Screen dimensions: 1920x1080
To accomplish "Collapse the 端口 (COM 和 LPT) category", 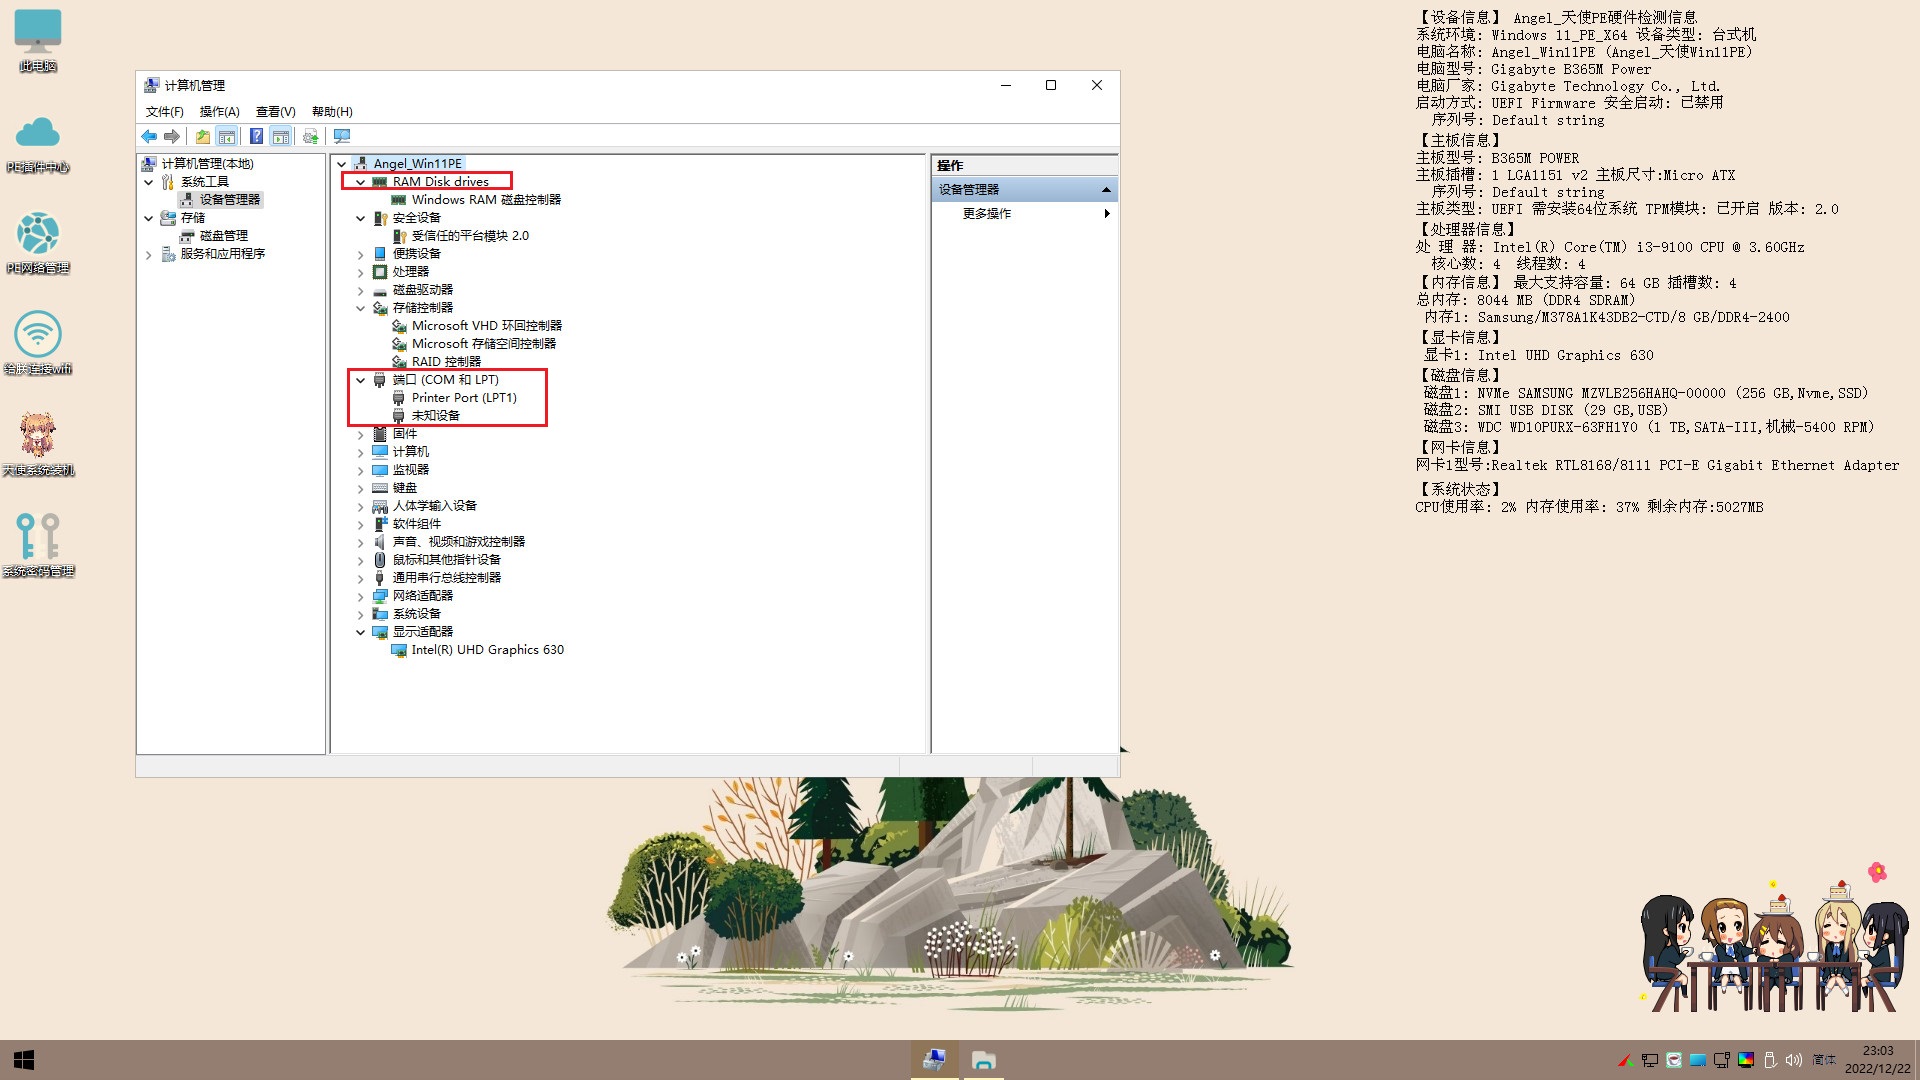I will click(x=361, y=380).
